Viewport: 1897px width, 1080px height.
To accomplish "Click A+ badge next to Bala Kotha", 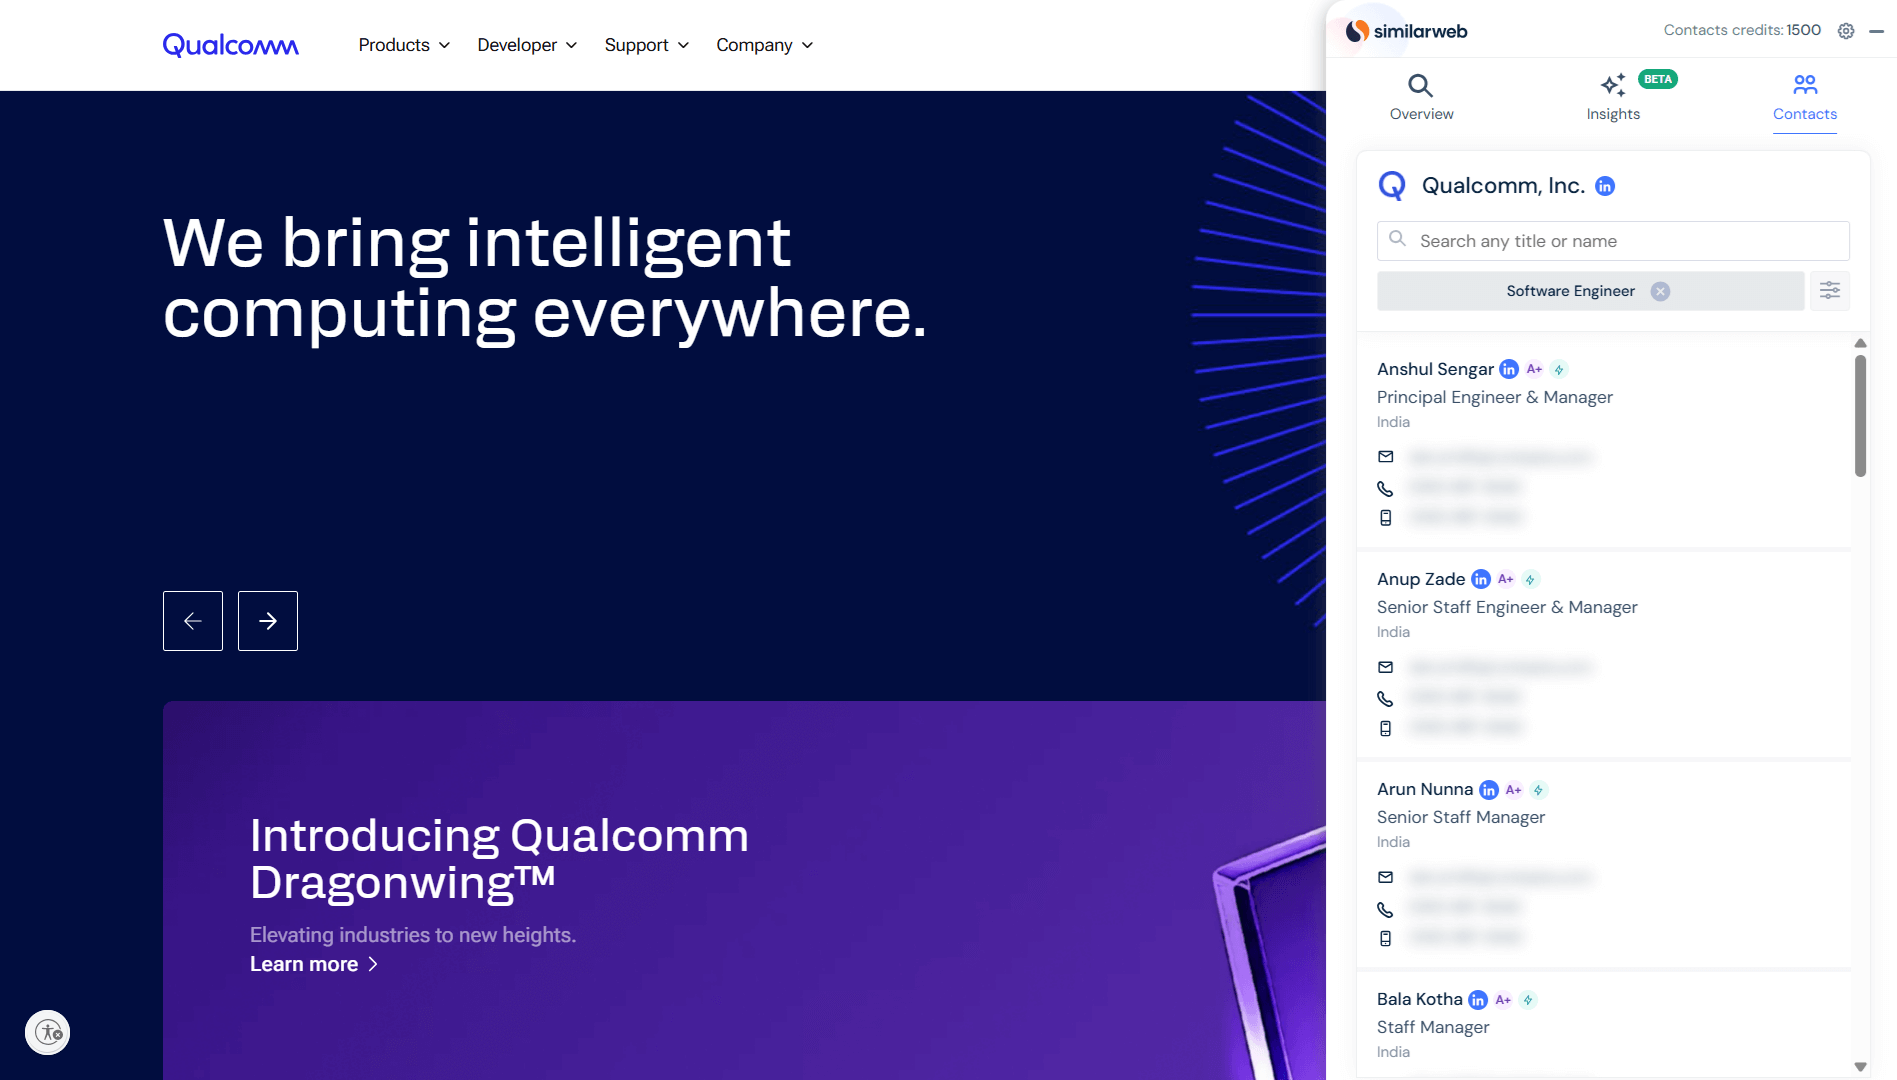I will coord(1503,1000).
